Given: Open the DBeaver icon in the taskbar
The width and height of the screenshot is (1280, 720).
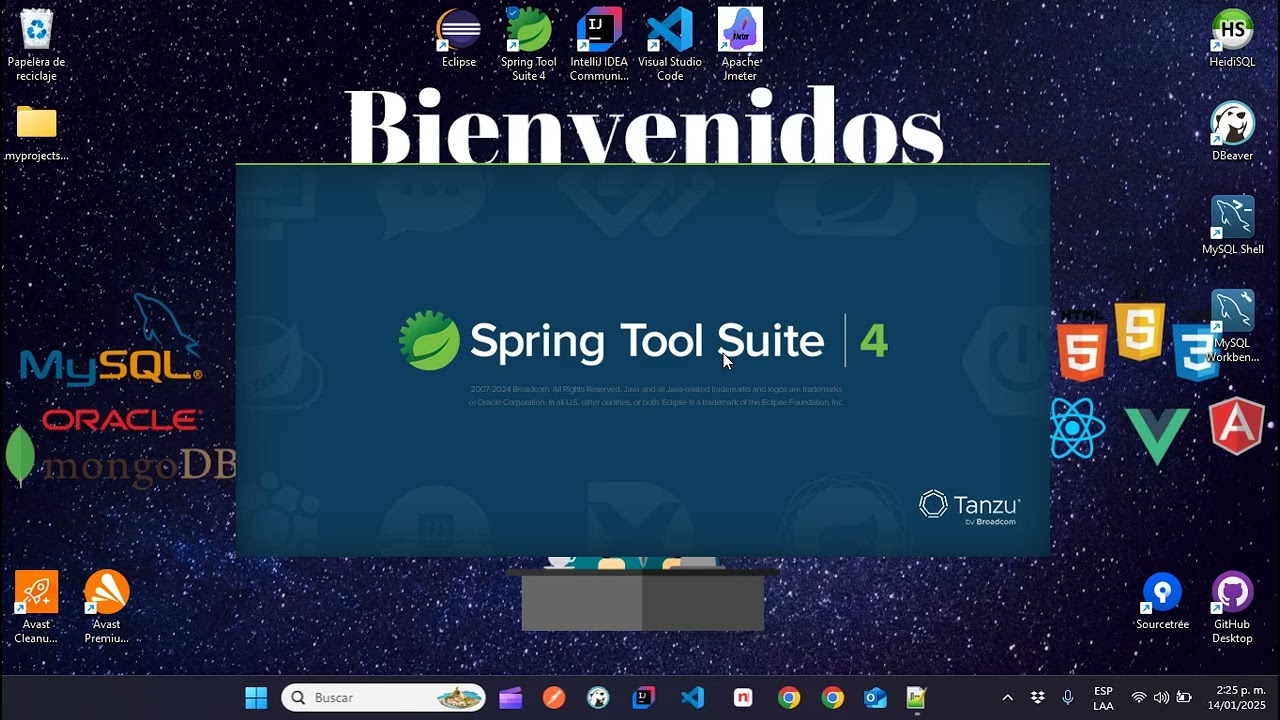Looking at the screenshot, I should [598, 698].
